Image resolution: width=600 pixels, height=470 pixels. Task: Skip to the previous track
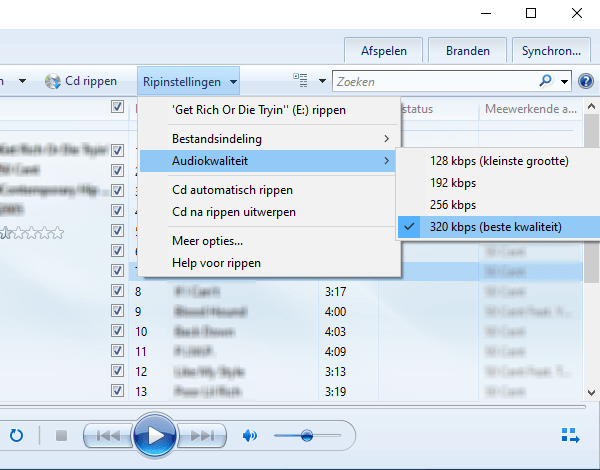click(109, 436)
